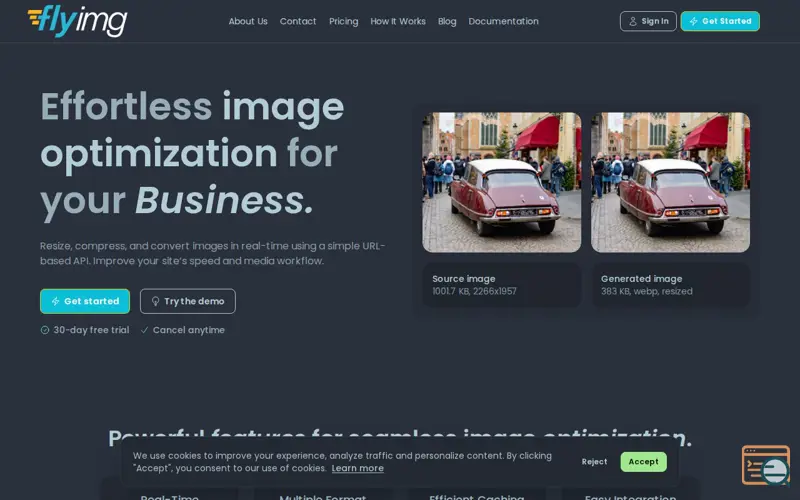
Task: Go to the Contact page
Action: (298, 21)
